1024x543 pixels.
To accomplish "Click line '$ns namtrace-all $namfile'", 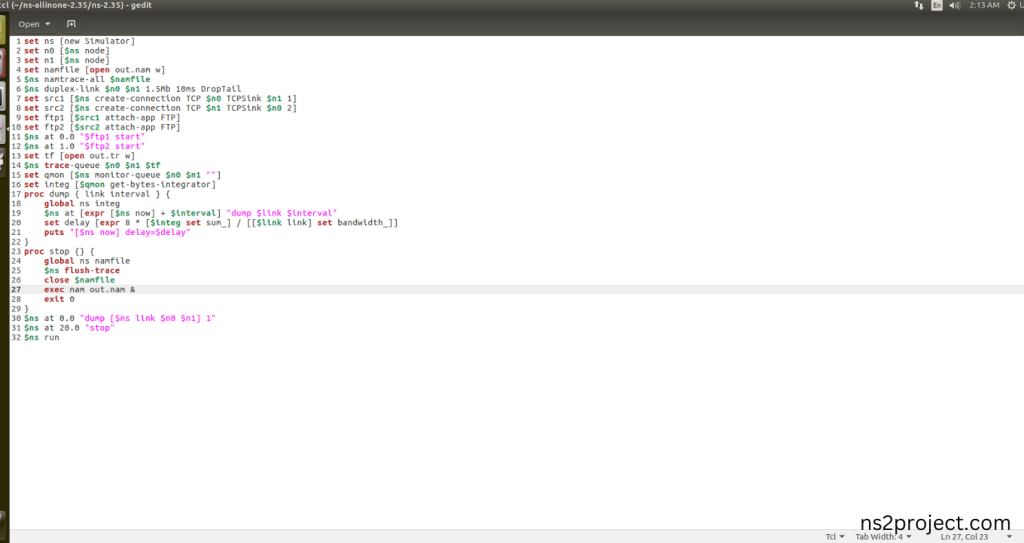I will coord(88,80).
